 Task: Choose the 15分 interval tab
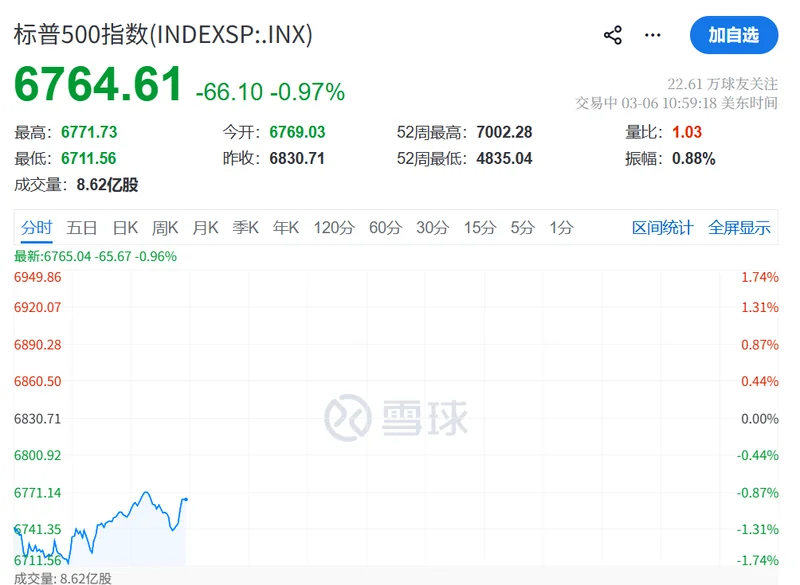point(479,227)
